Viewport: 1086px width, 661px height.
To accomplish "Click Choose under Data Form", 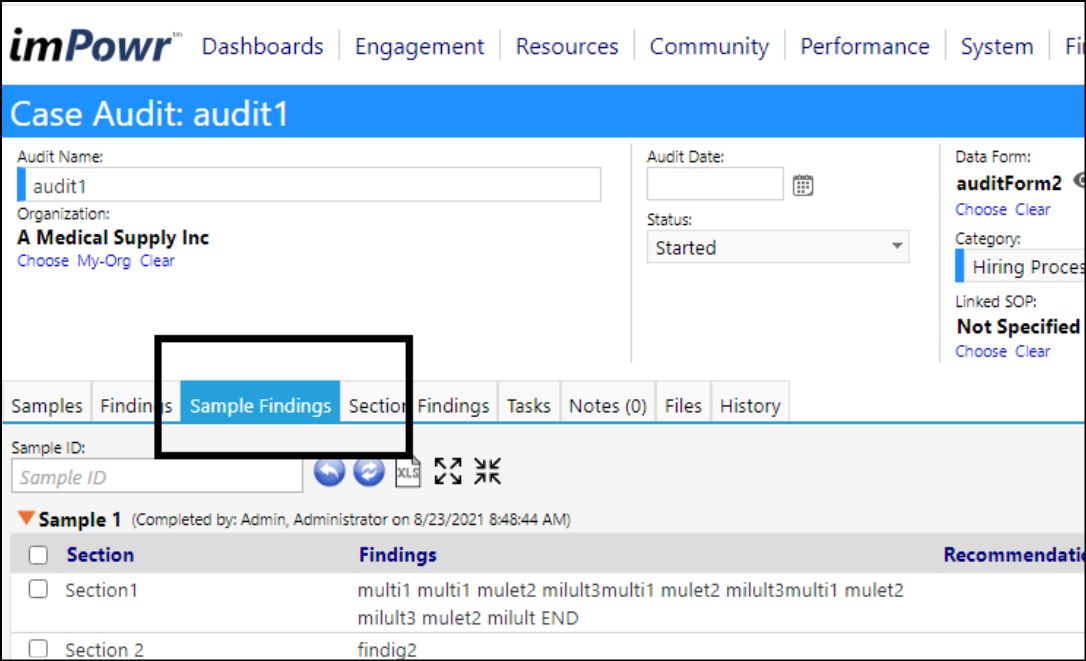I will coord(981,209).
